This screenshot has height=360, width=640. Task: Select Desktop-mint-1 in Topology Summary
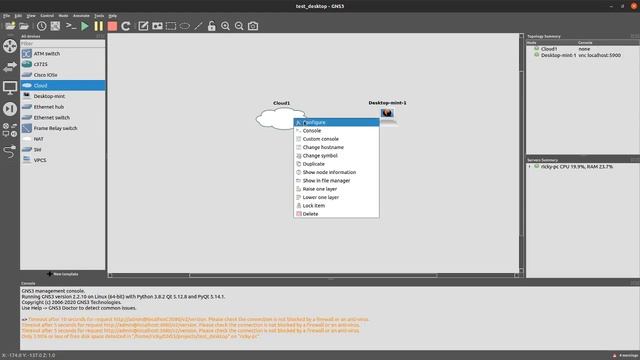(x=558, y=55)
